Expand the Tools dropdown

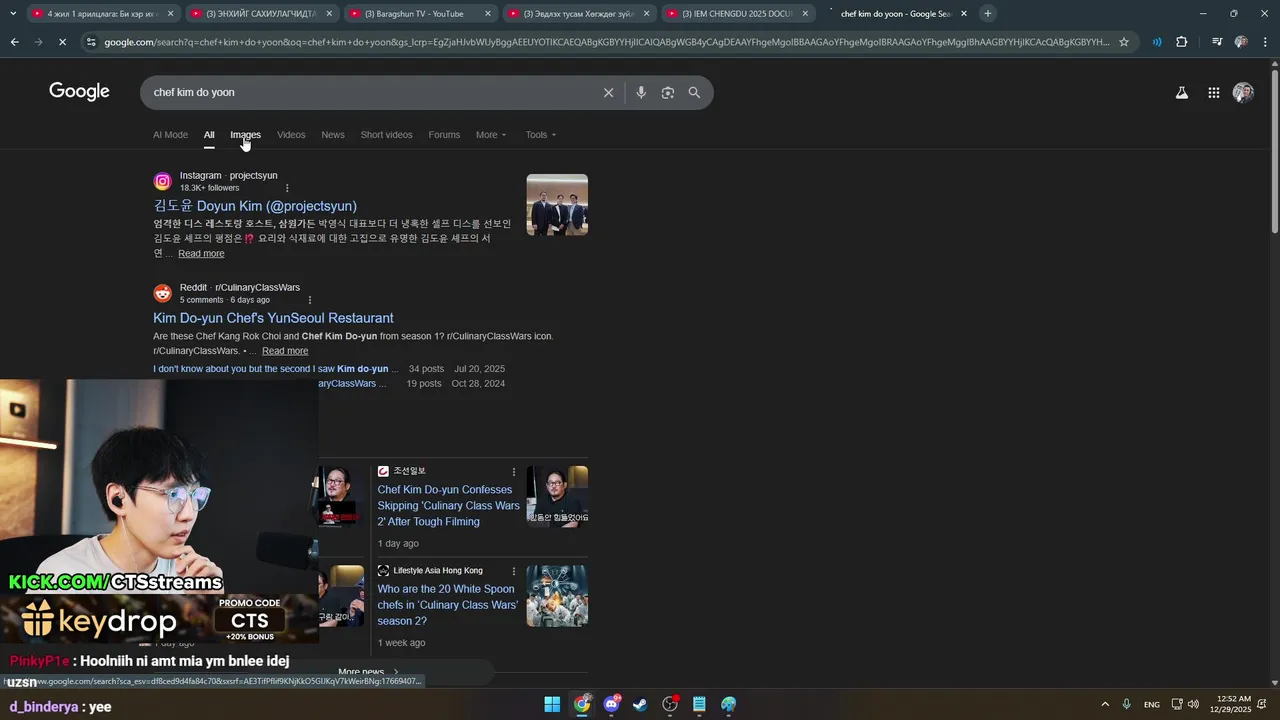click(541, 135)
